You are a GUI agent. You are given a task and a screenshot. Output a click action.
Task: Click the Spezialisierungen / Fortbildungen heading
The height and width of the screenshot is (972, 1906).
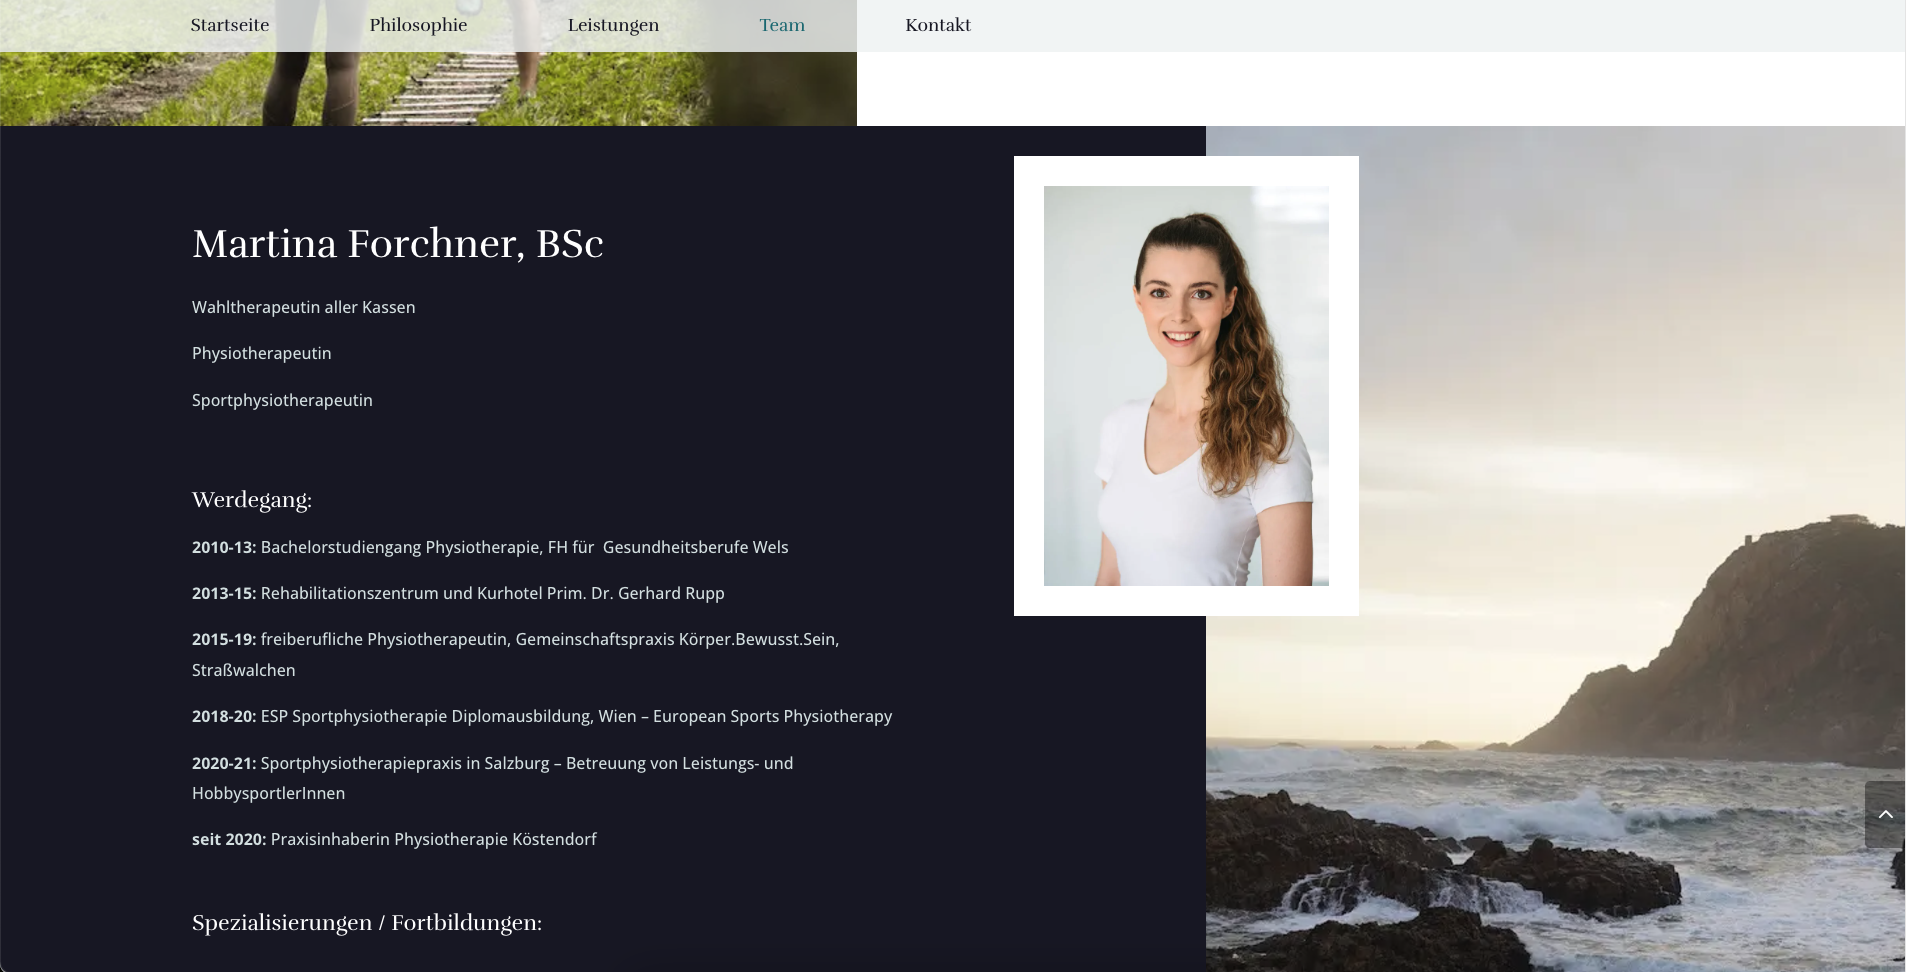(x=366, y=923)
